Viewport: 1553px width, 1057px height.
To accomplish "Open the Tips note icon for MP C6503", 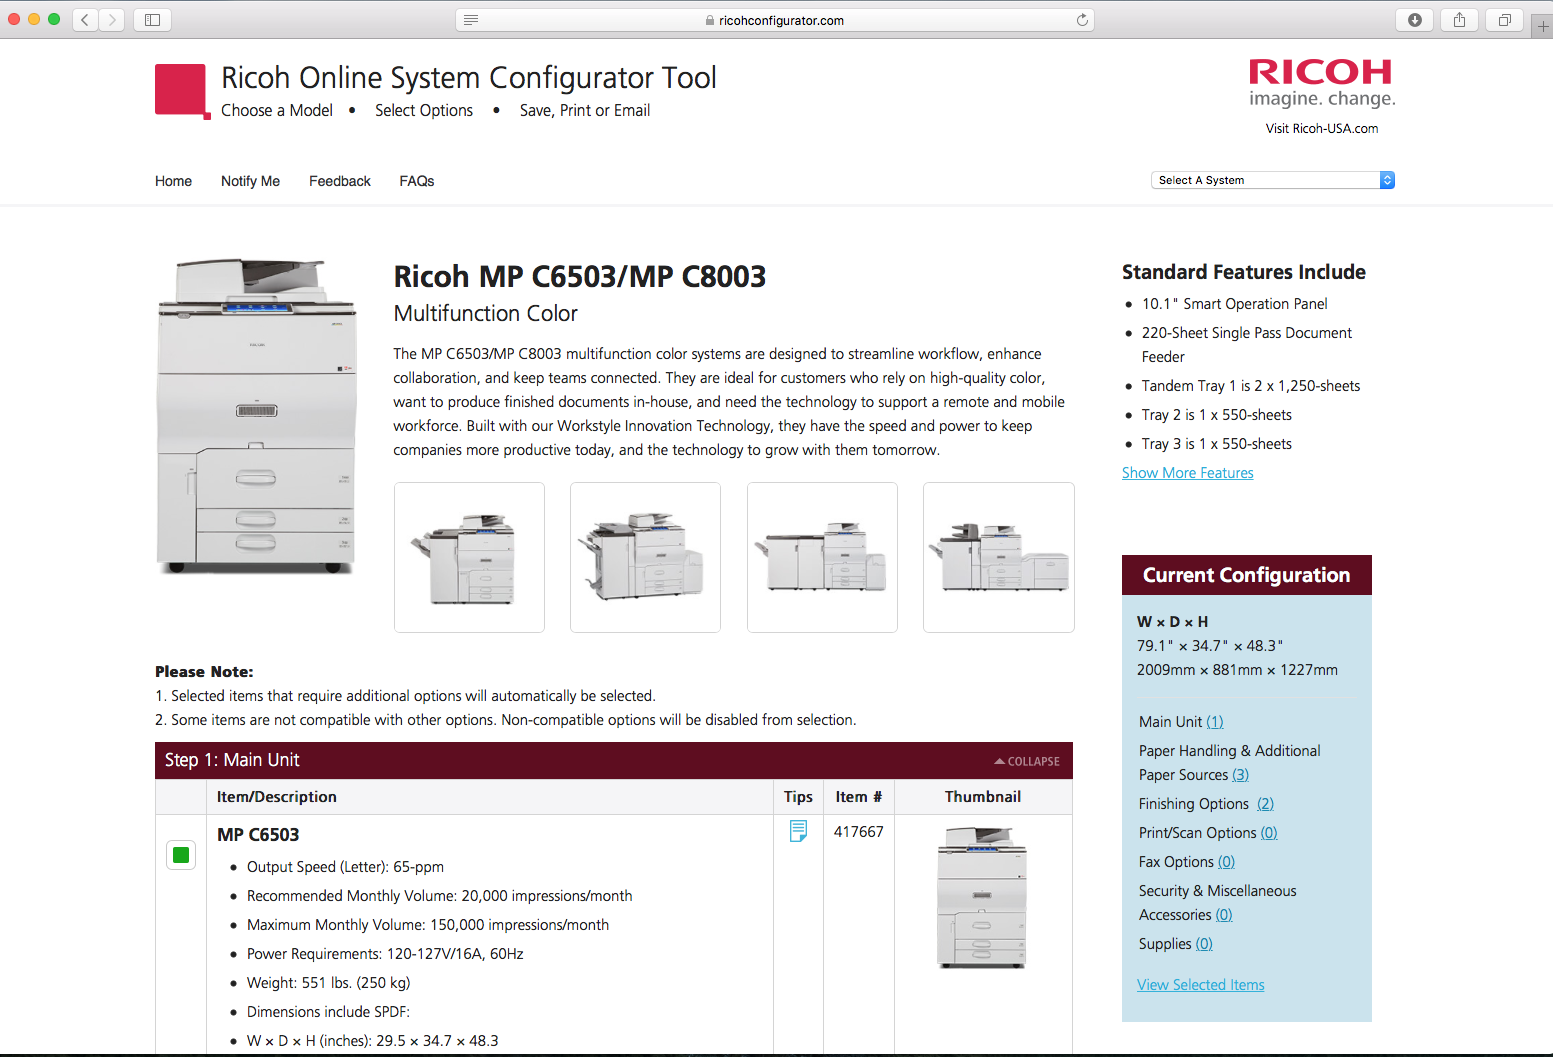I will (x=798, y=831).
